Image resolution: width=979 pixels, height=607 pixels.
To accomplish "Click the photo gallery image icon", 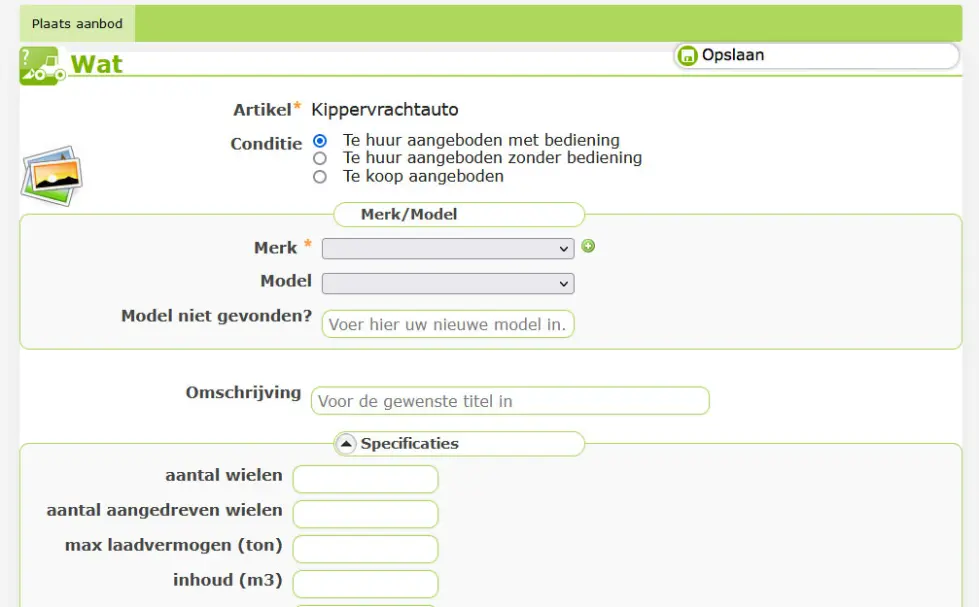I will coord(51,176).
